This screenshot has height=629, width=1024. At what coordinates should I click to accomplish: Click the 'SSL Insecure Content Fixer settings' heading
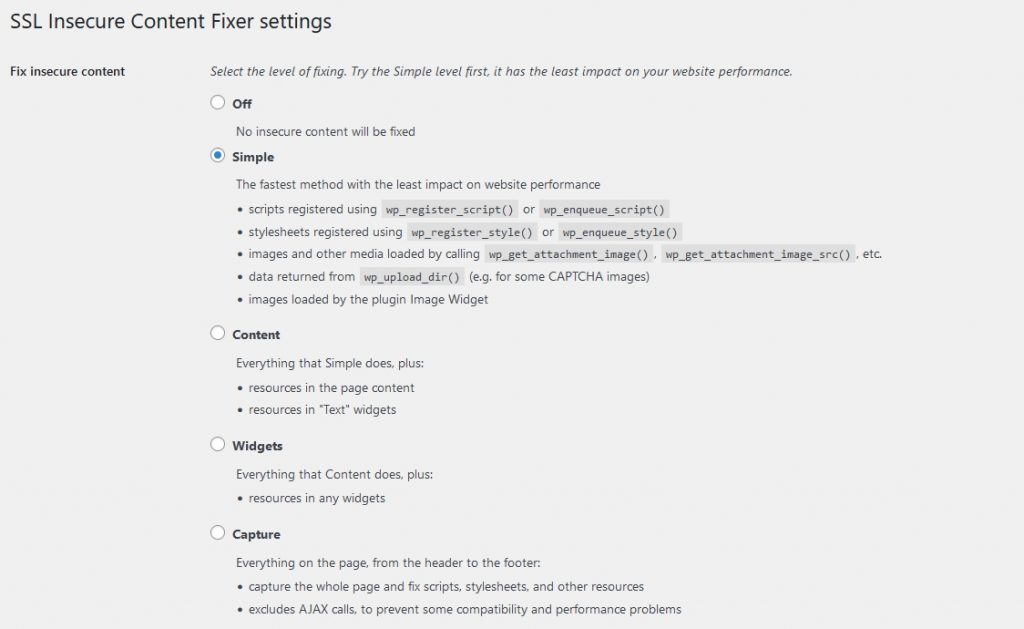(x=170, y=20)
